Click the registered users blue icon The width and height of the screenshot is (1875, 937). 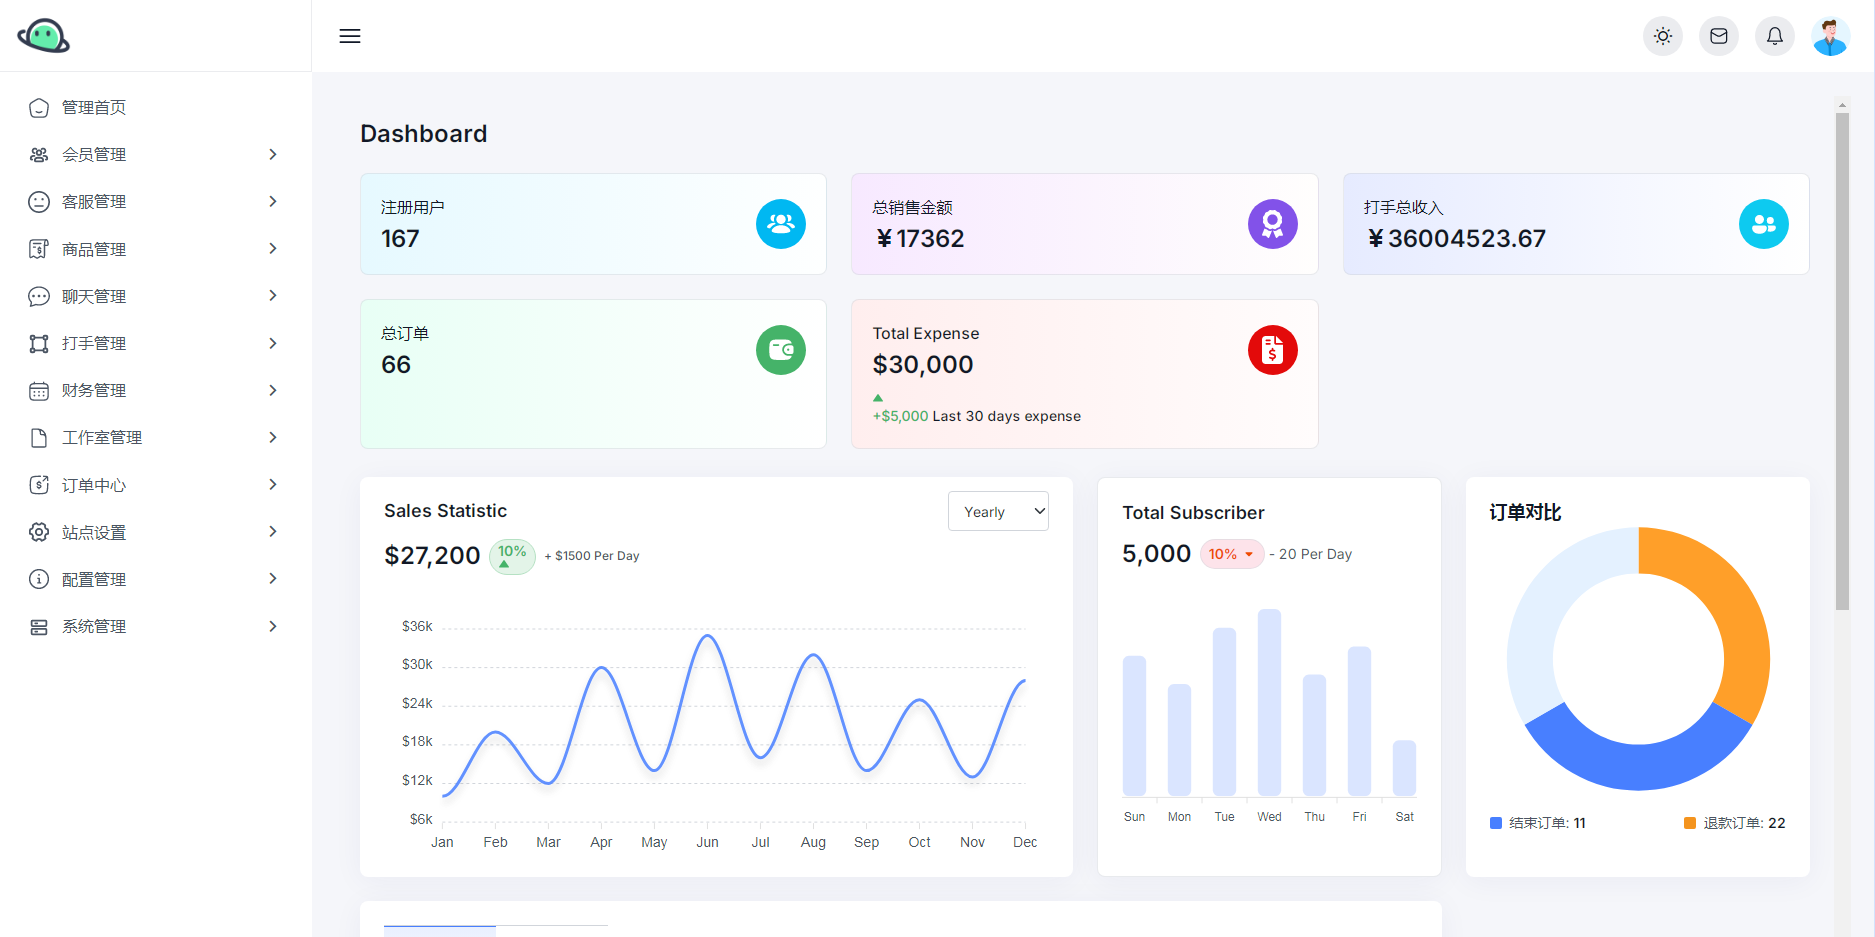point(780,224)
